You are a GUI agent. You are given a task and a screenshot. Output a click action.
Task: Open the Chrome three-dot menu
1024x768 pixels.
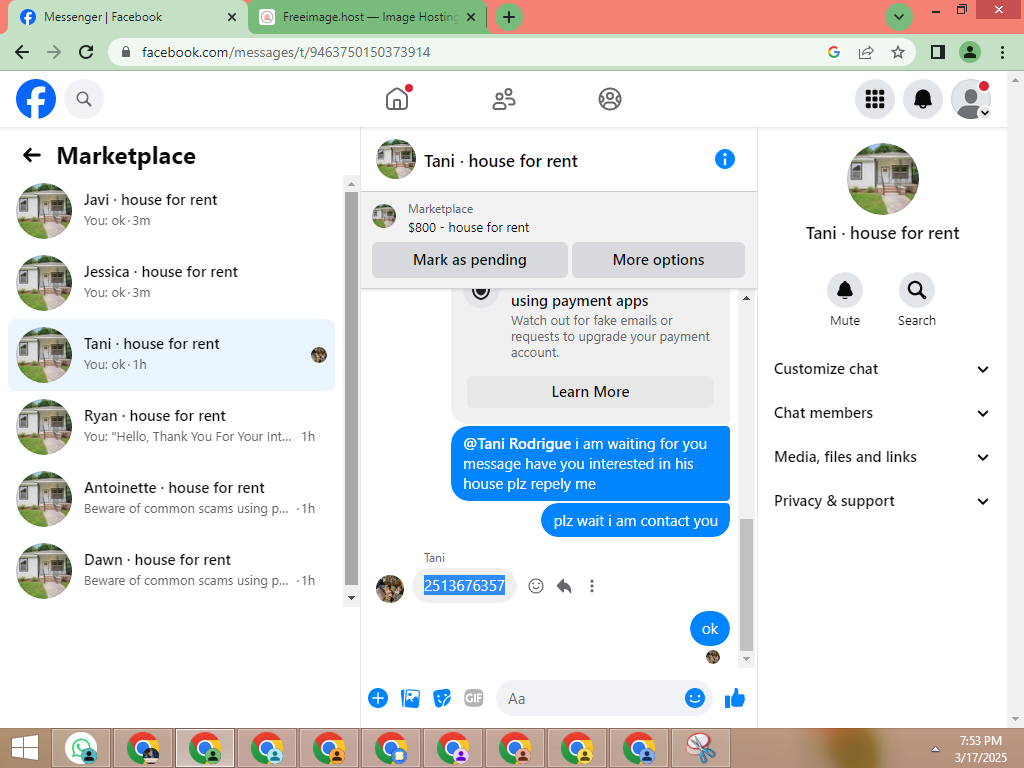coord(1002,52)
